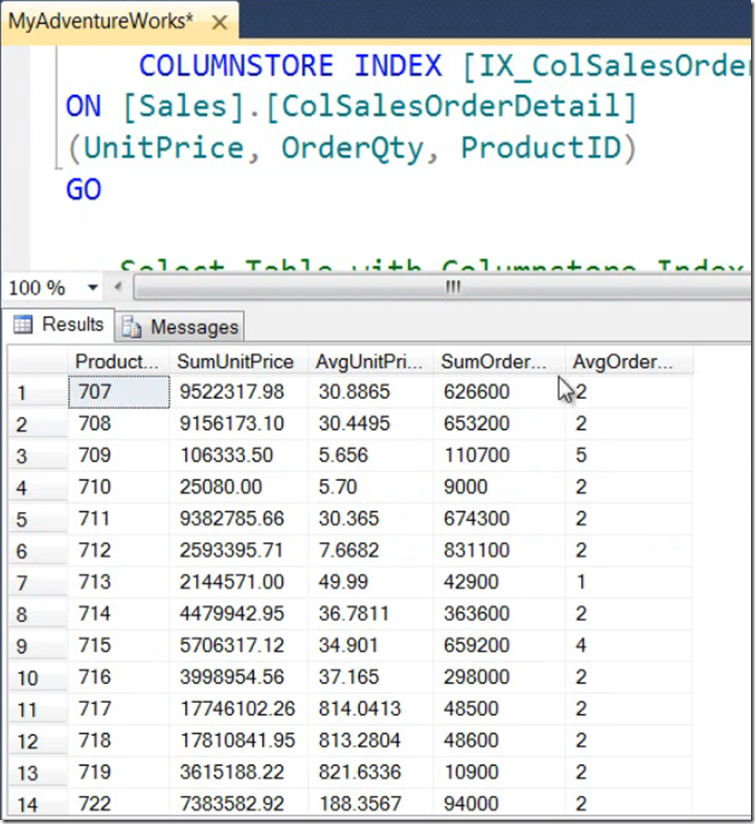Screen dimensions: 755x824
Task: Select row header 7 in results grid
Action: tap(38, 582)
